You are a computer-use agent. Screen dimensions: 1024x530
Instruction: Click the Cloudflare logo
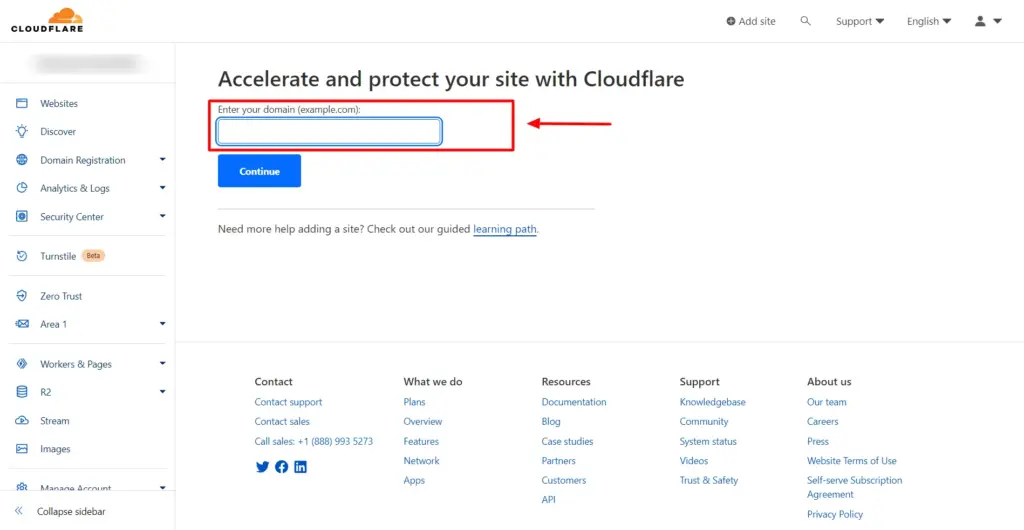pos(47,20)
